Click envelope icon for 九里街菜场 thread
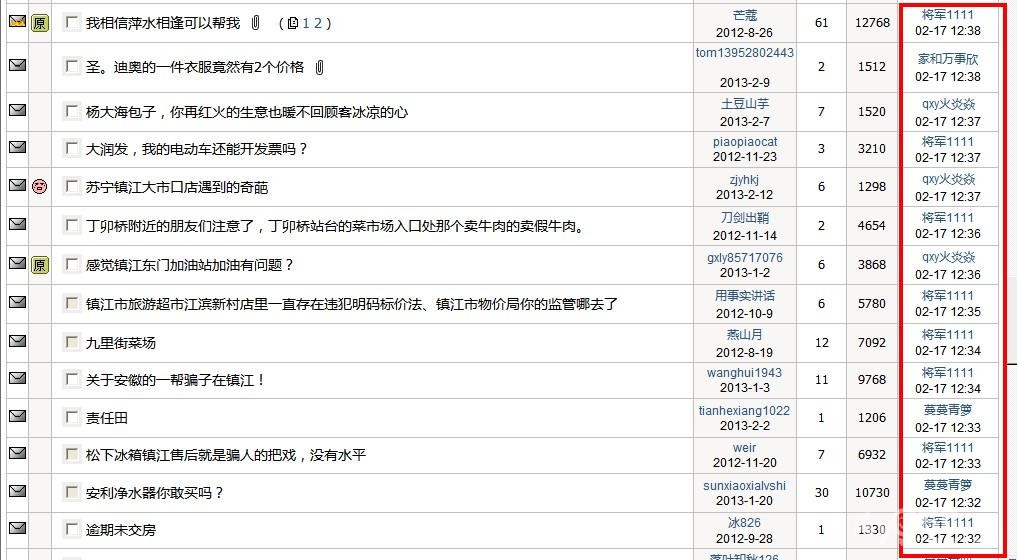The width and height of the screenshot is (1017, 560). [18, 341]
